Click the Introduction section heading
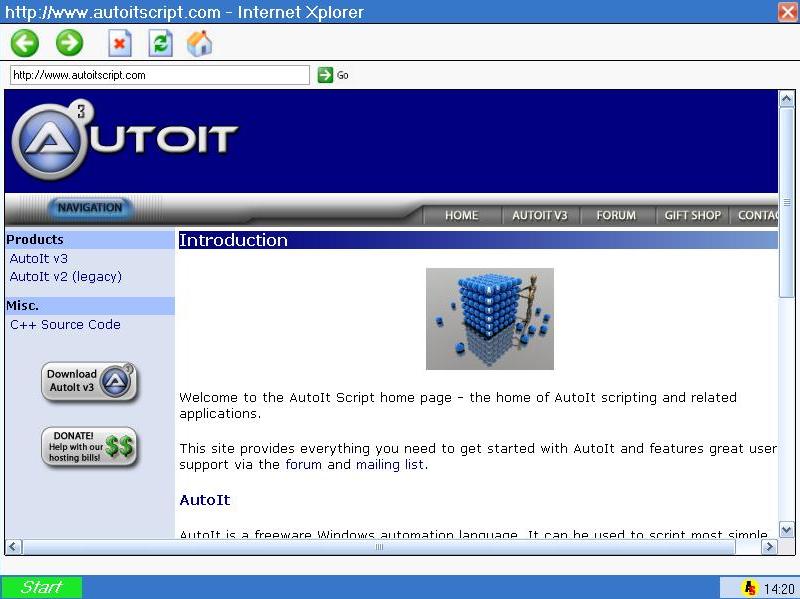Screen dimensions: 800x599 pos(478,240)
